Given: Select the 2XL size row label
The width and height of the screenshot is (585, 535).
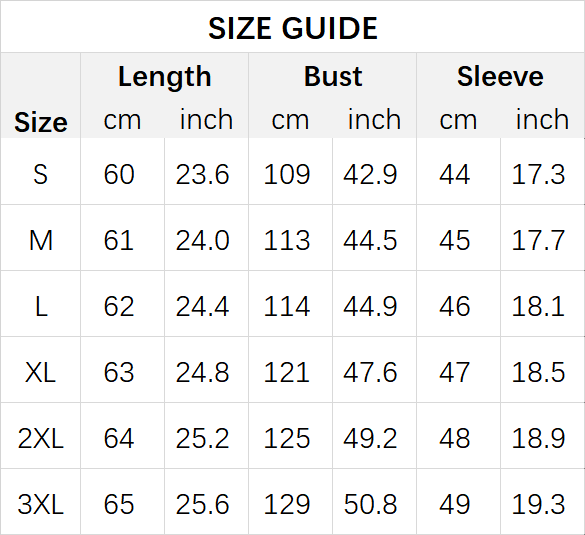Looking at the screenshot, I should pos(41,438).
